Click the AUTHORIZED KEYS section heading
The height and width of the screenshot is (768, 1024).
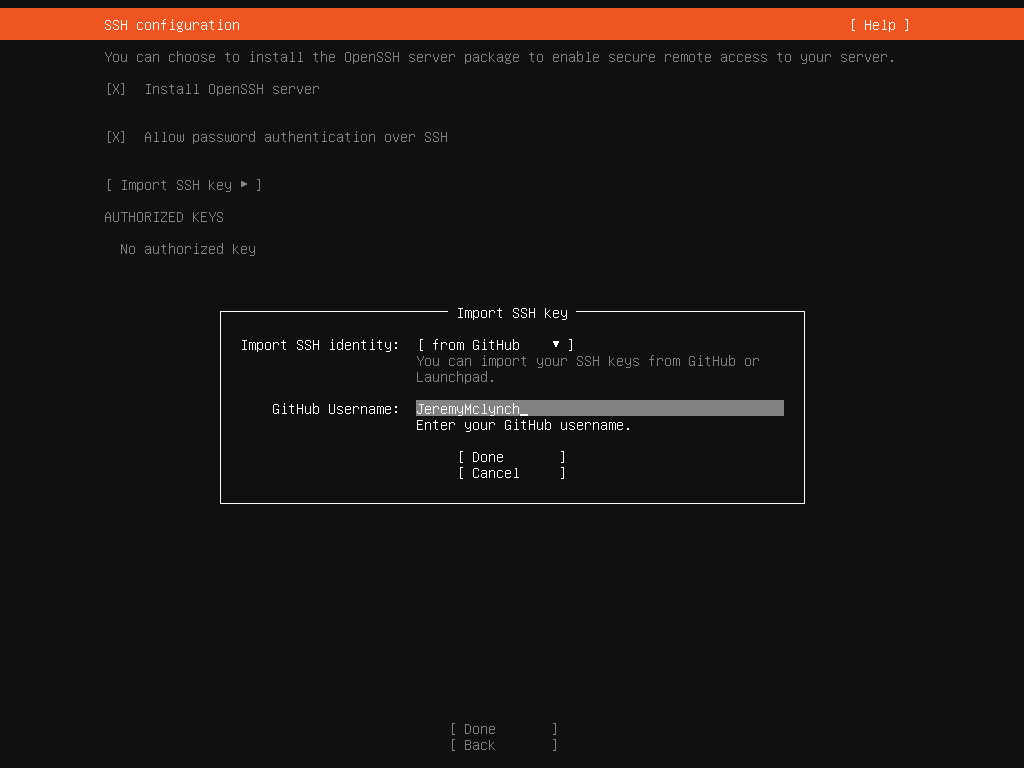164,217
